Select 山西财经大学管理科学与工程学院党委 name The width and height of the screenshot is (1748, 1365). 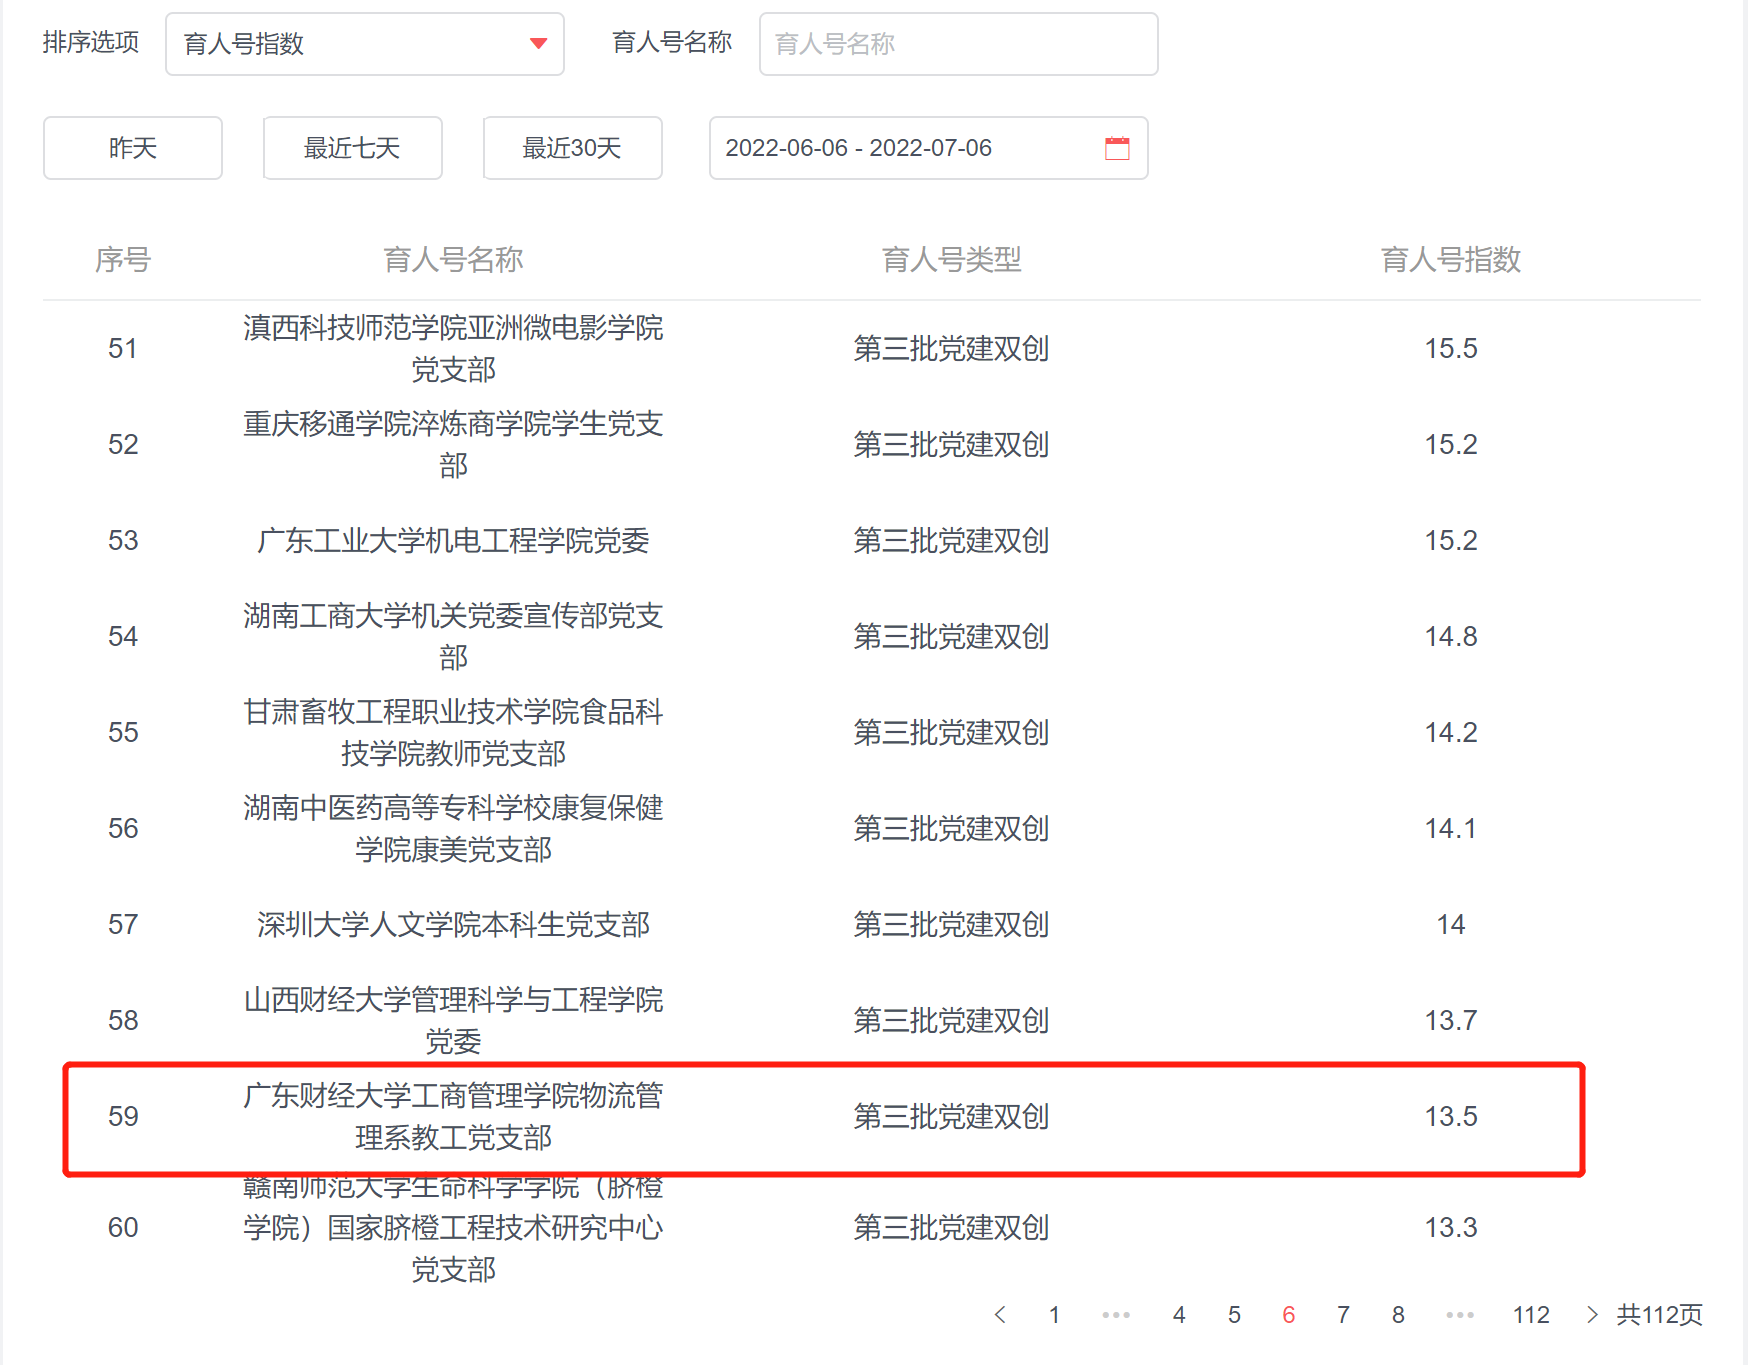pyautogui.click(x=453, y=1020)
